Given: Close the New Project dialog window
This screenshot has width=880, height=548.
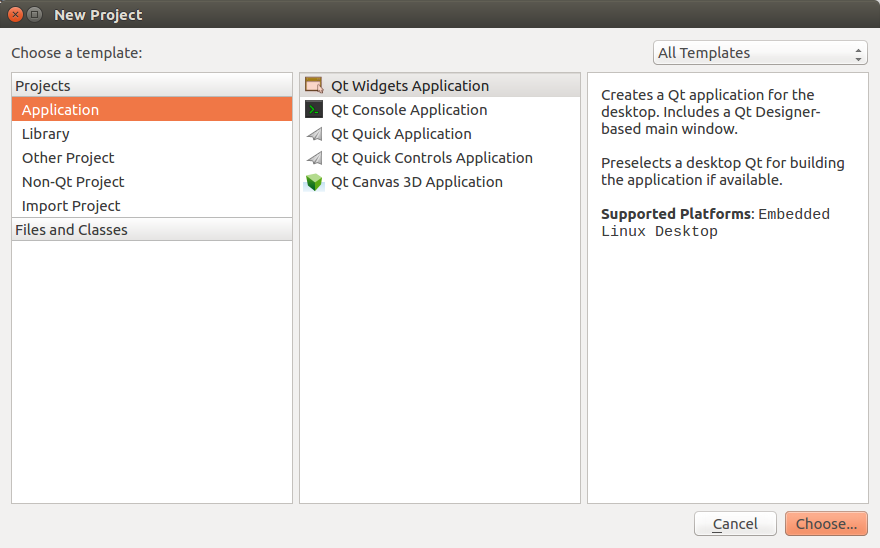Looking at the screenshot, I should [15, 15].
